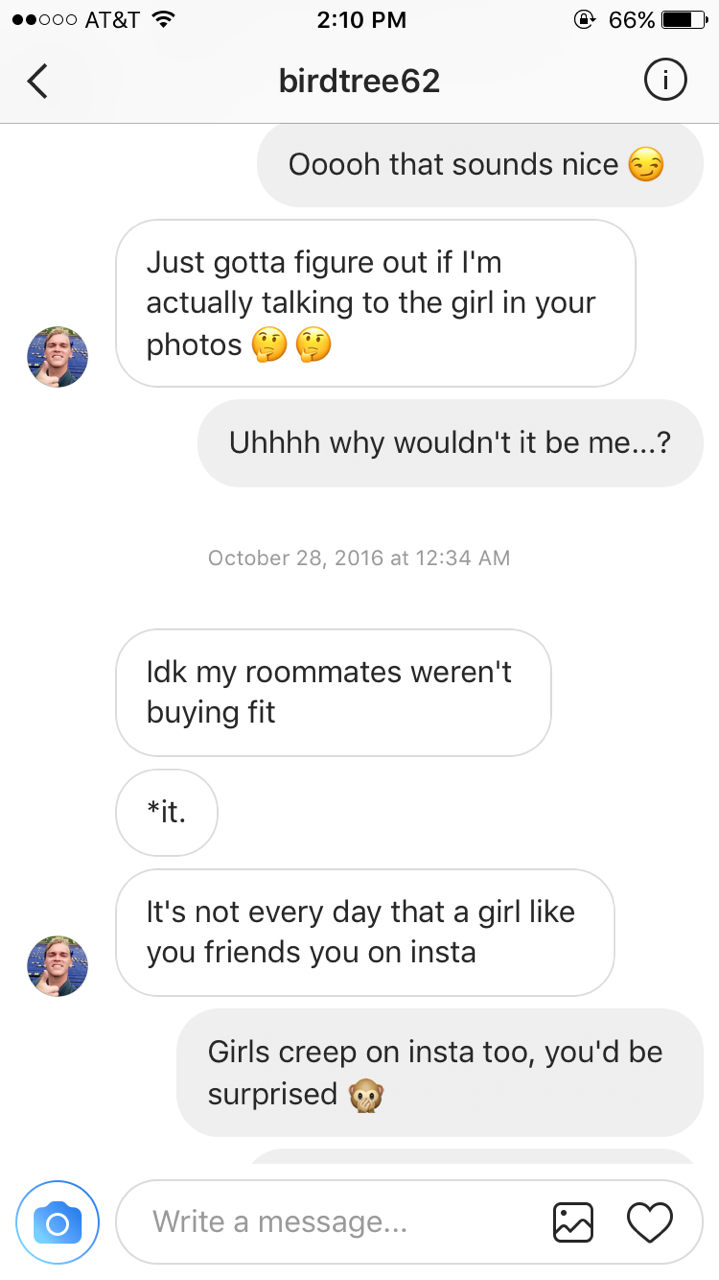Select the 'Idk my roommates weren't buying fit' bubble
The height and width of the screenshot is (1280, 719).
333,692
